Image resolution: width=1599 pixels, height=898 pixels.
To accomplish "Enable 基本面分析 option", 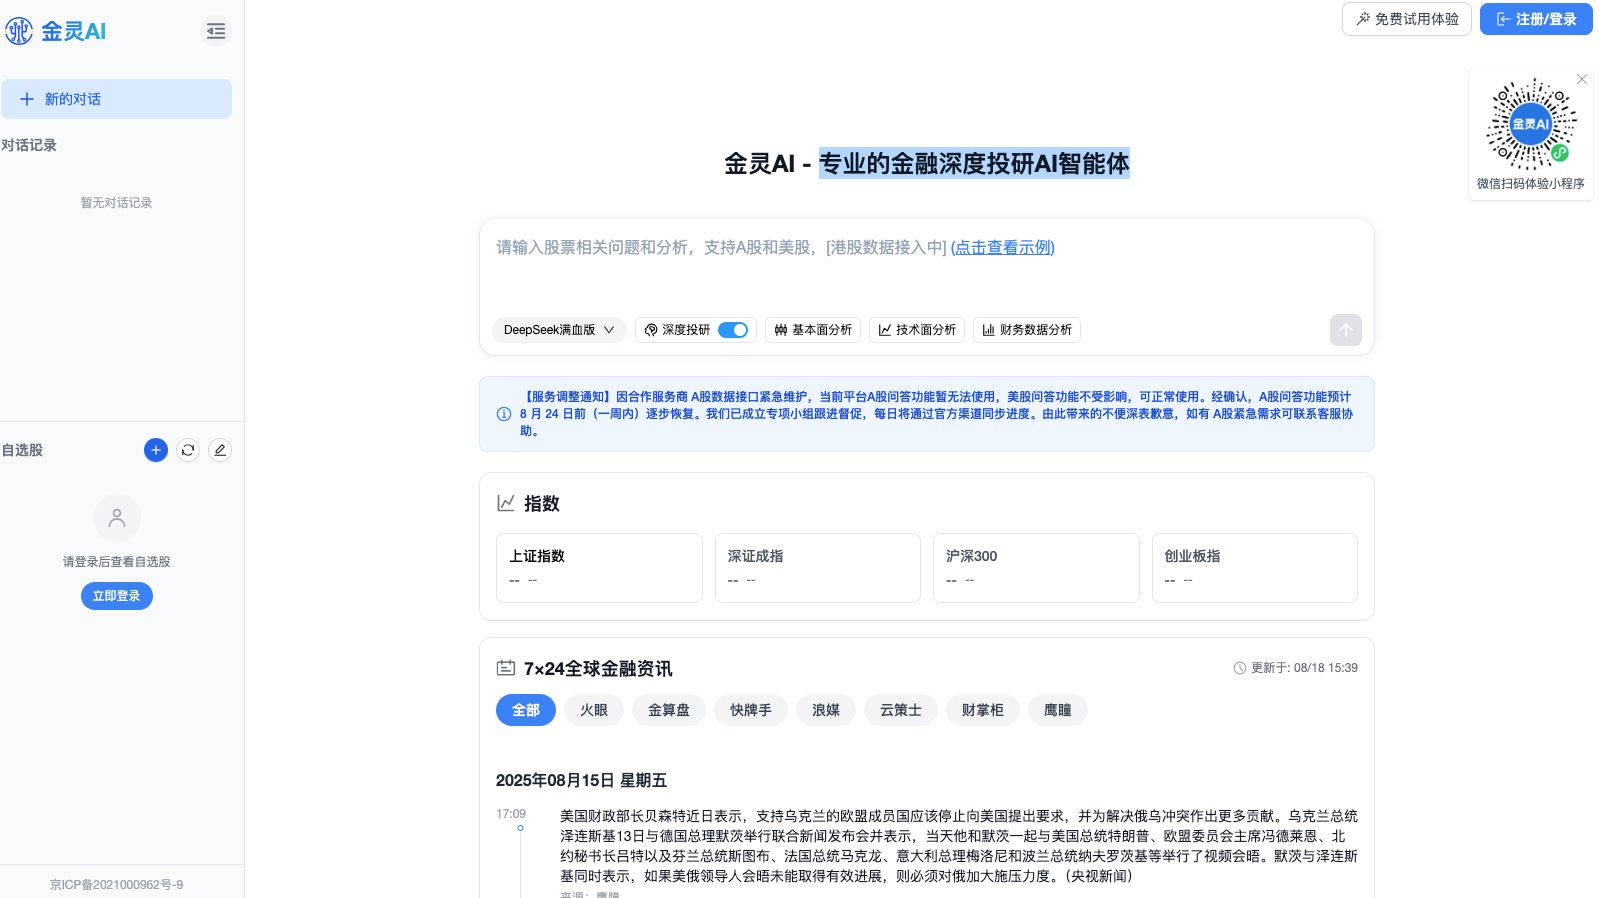I will 813,330.
